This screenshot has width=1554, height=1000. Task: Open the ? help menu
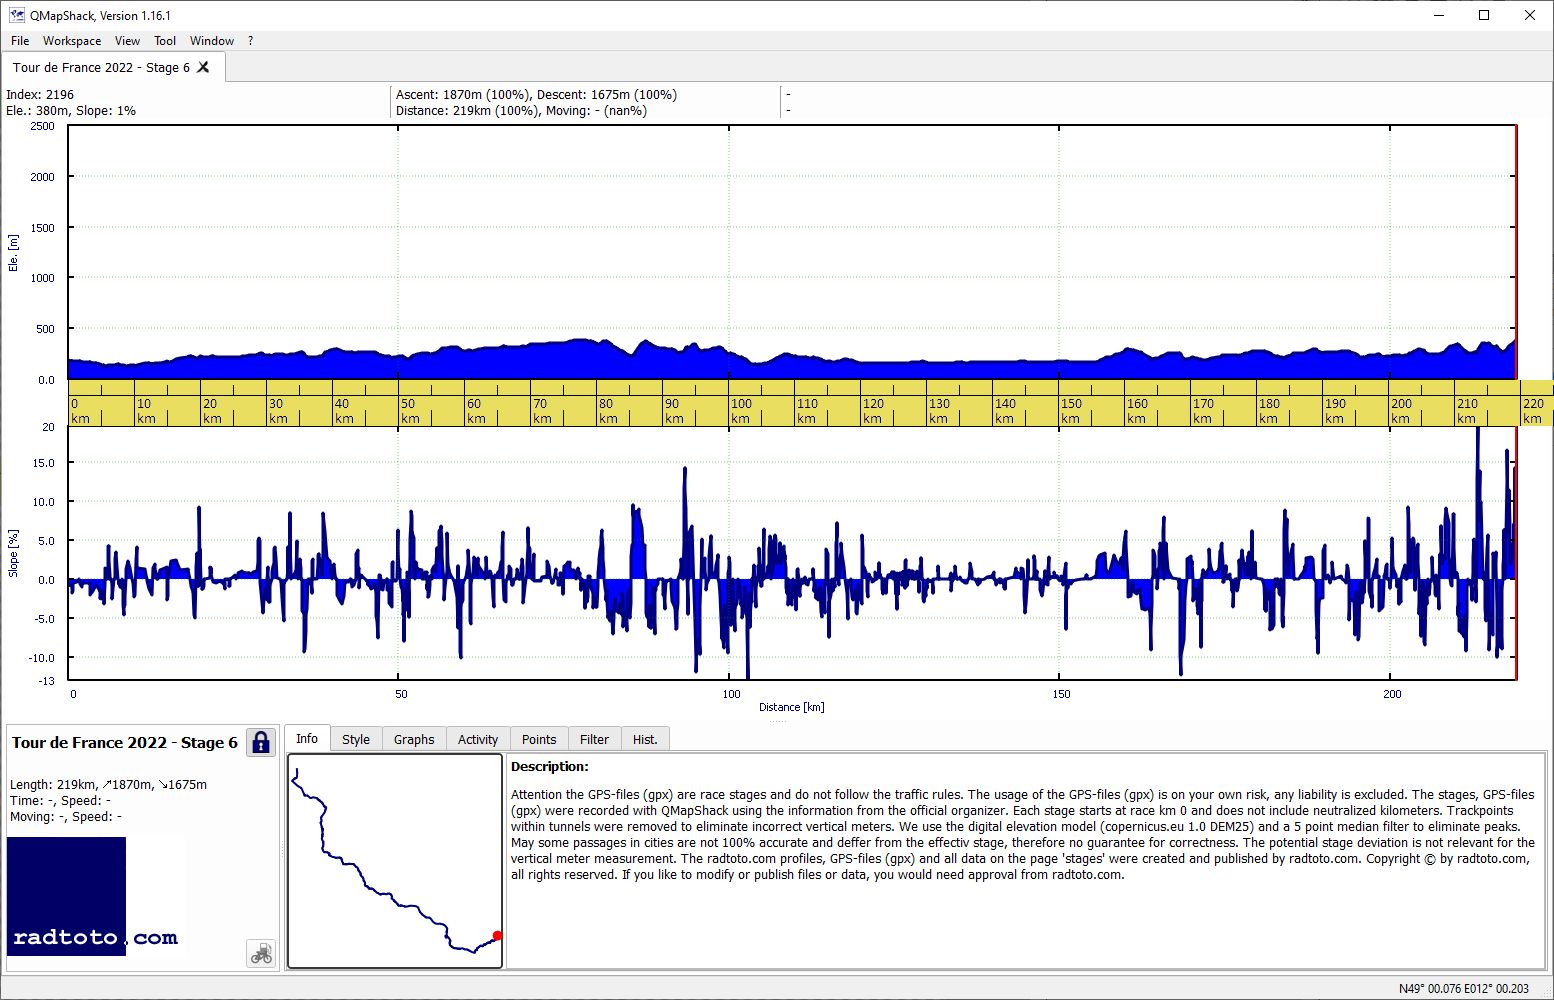[x=250, y=41]
